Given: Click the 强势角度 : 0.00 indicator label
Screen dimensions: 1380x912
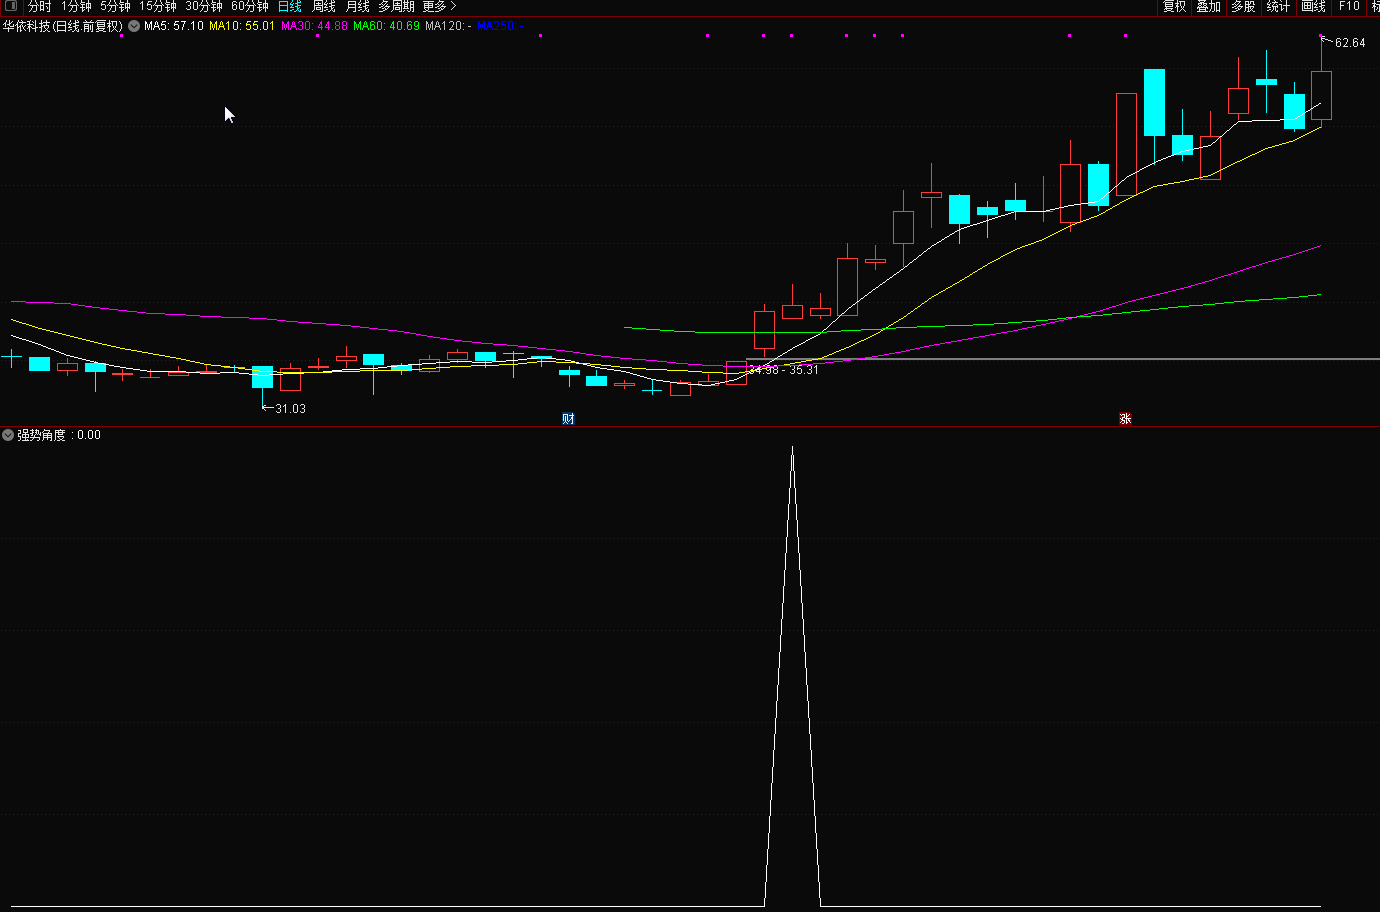Looking at the screenshot, I should (x=59, y=435).
